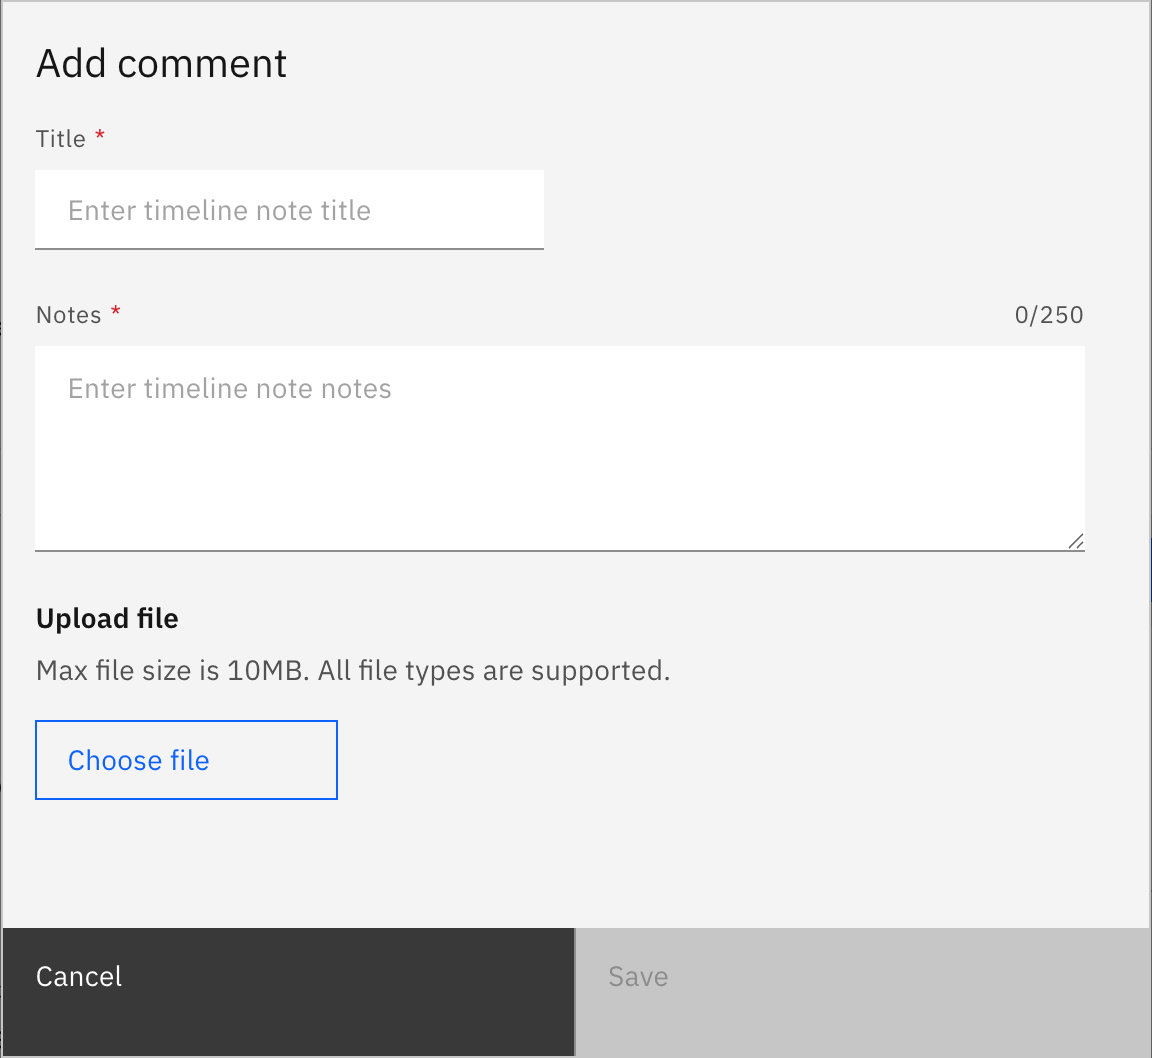The width and height of the screenshot is (1152, 1058).
Task: Click the Add comment heading
Action: pos(162,63)
